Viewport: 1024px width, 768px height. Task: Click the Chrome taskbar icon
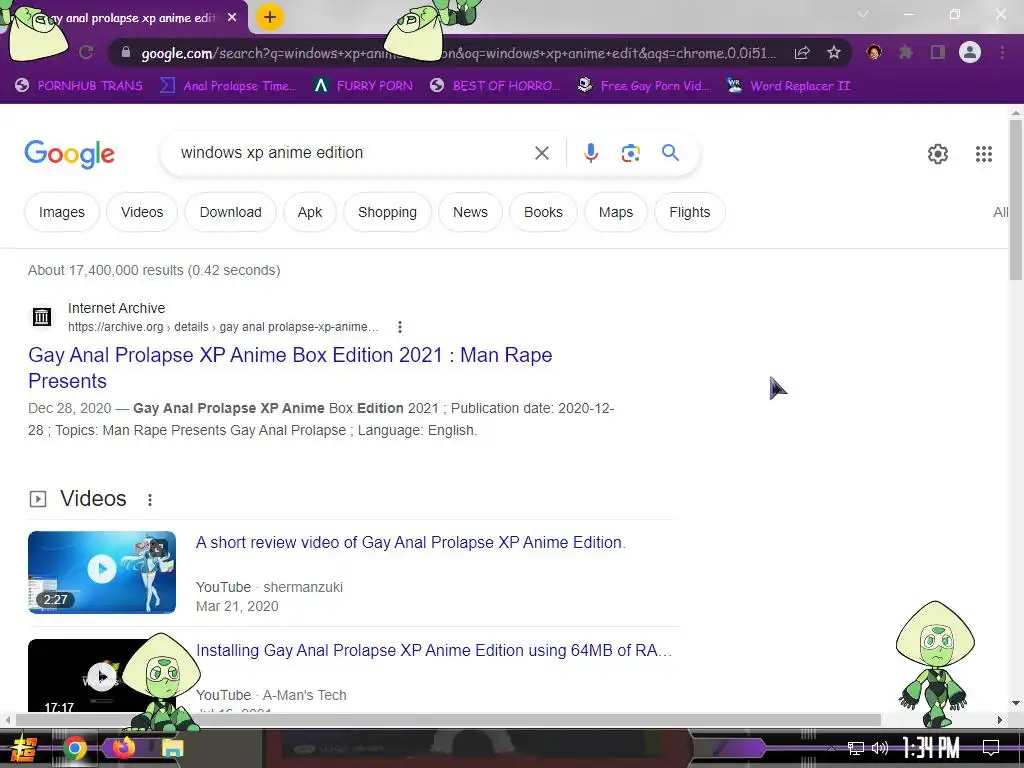click(74, 748)
